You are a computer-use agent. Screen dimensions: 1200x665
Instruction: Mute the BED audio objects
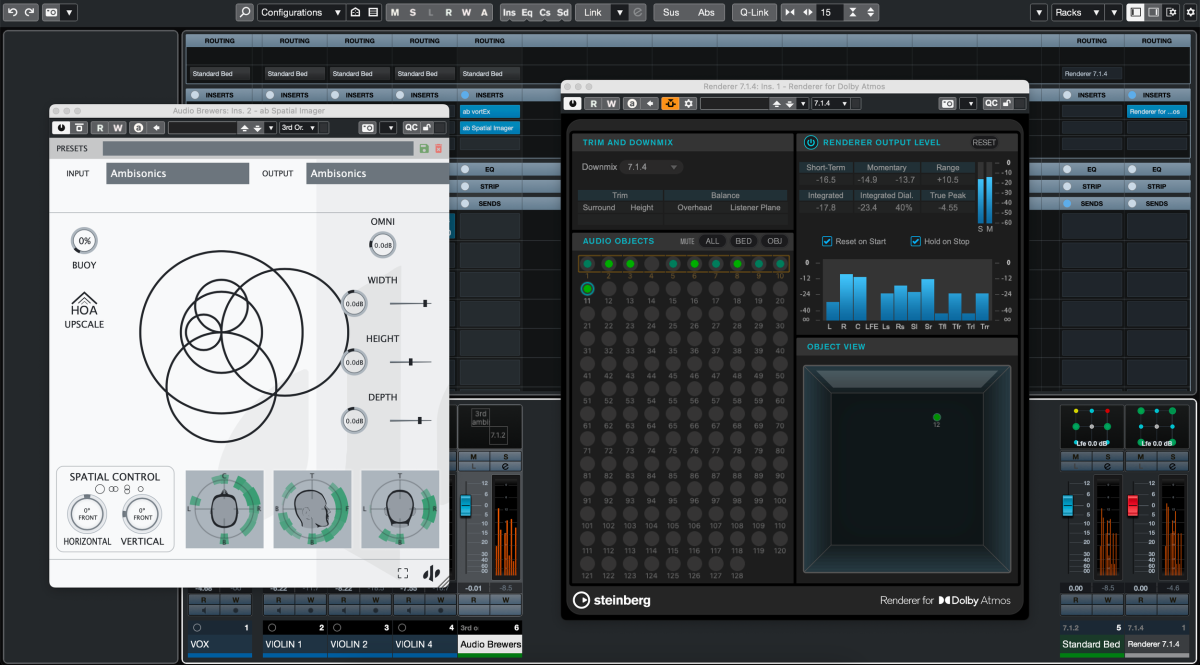pos(743,241)
